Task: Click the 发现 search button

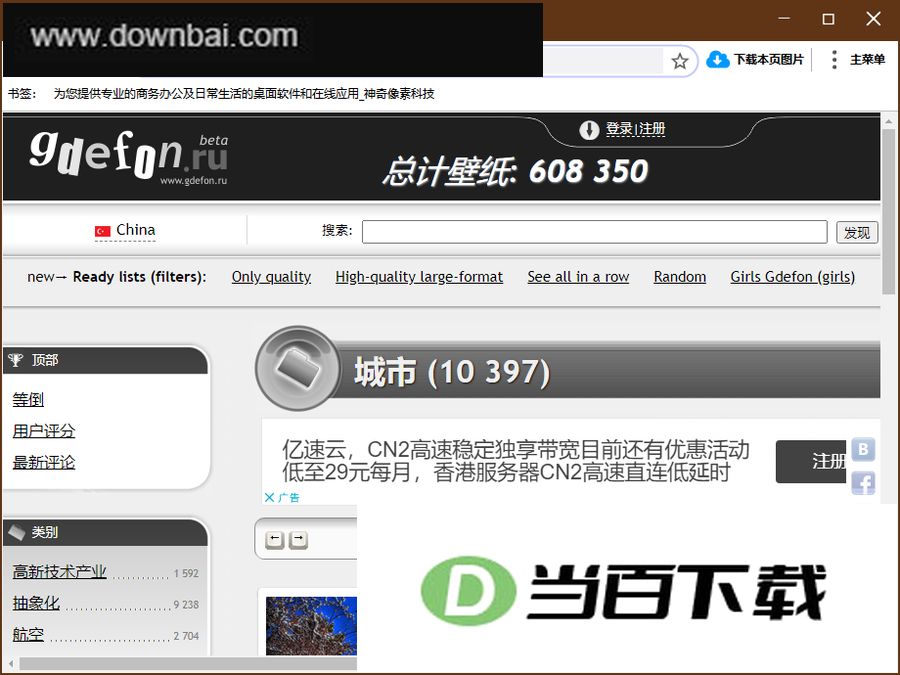Action: tap(856, 232)
